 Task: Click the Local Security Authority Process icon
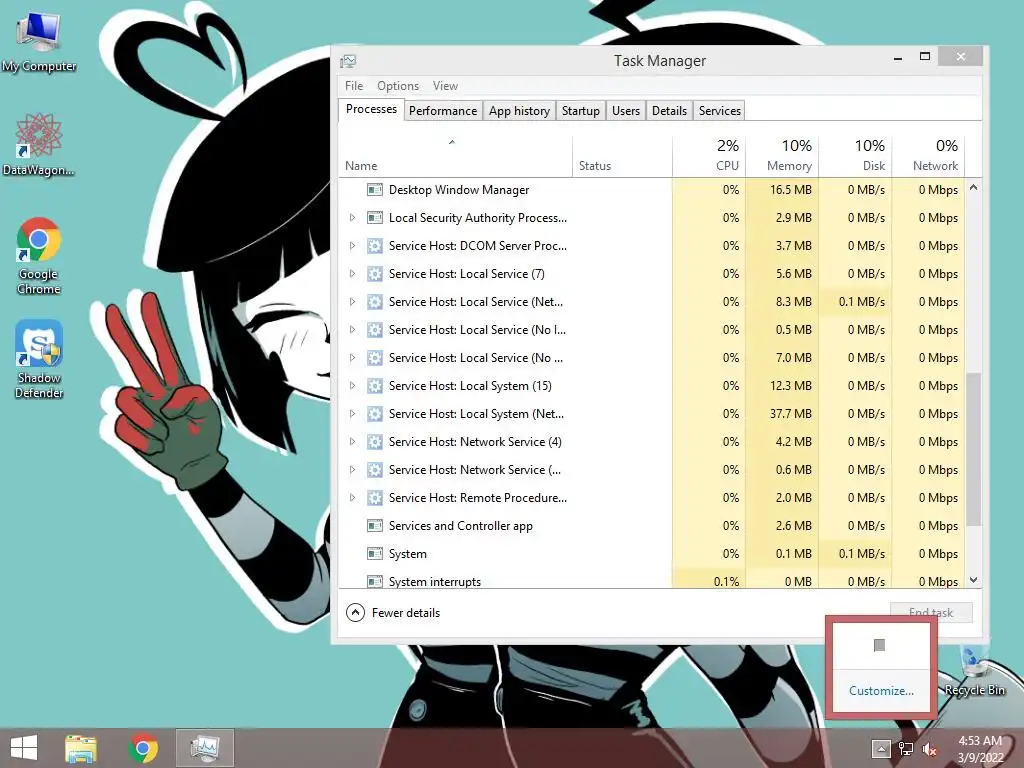(x=375, y=218)
